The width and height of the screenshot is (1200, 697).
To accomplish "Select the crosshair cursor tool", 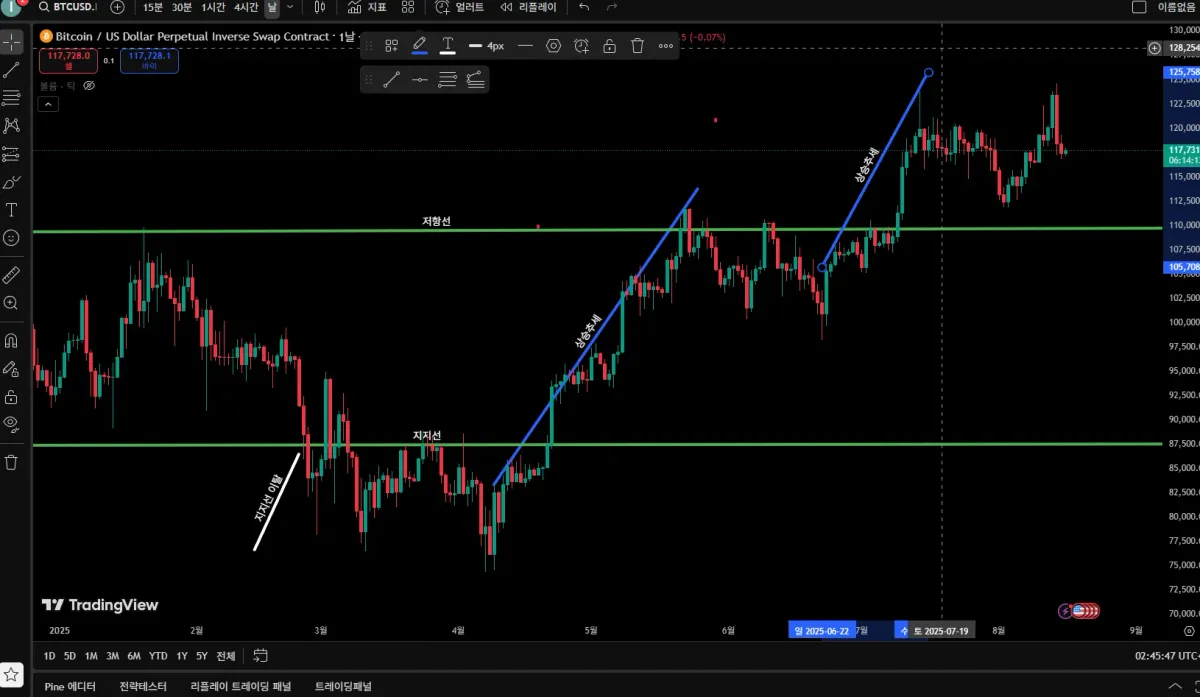I will point(12,42).
